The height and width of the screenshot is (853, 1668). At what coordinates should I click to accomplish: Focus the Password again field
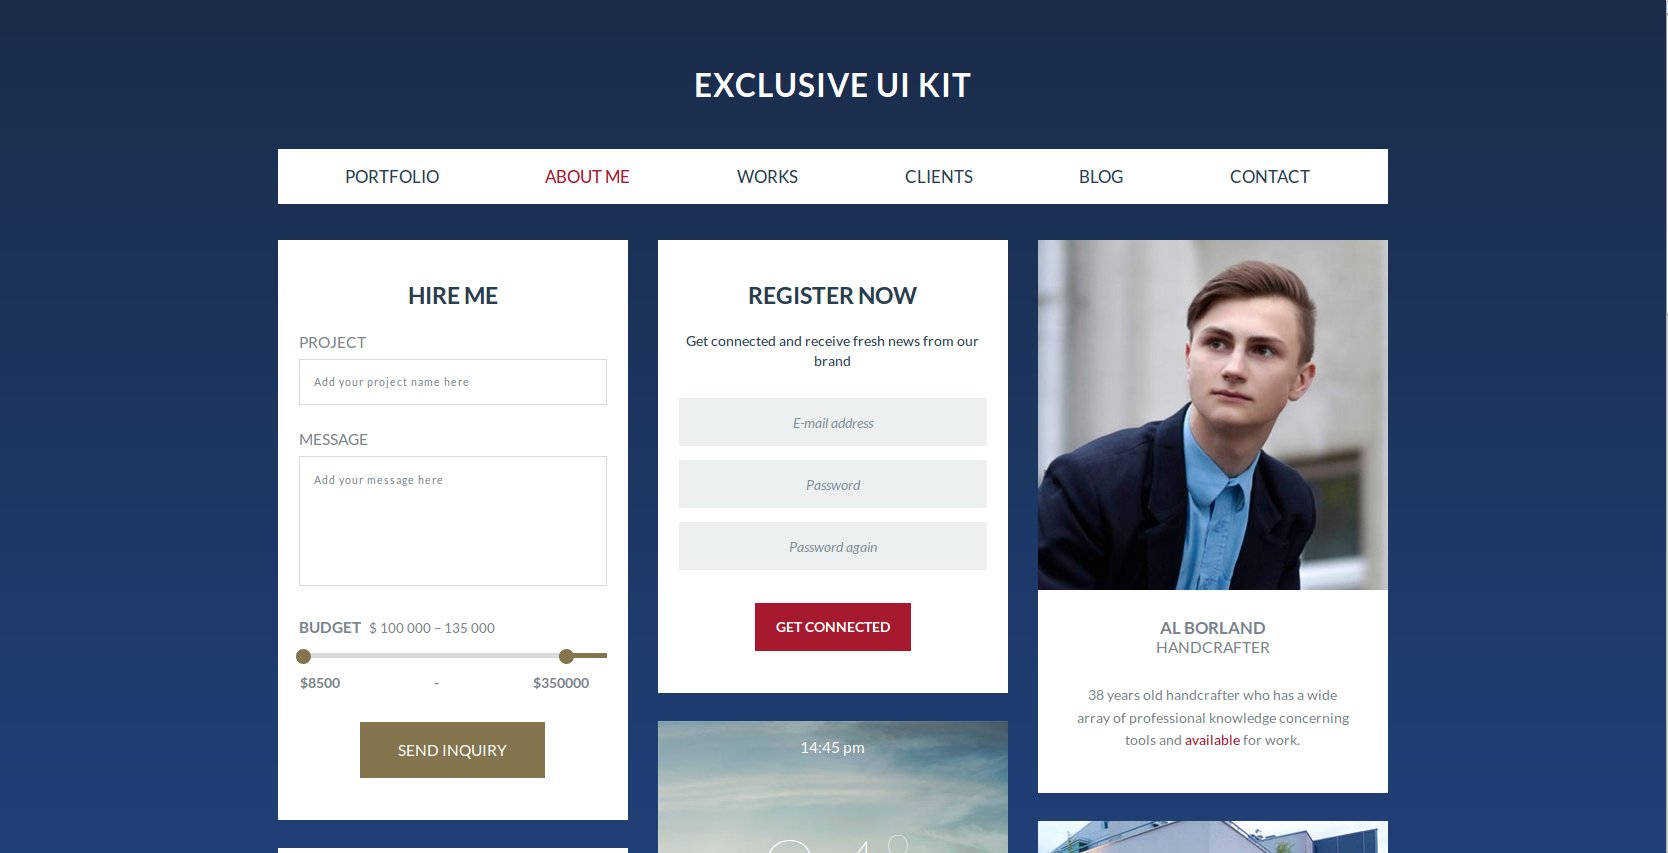pyautogui.click(x=833, y=546)
